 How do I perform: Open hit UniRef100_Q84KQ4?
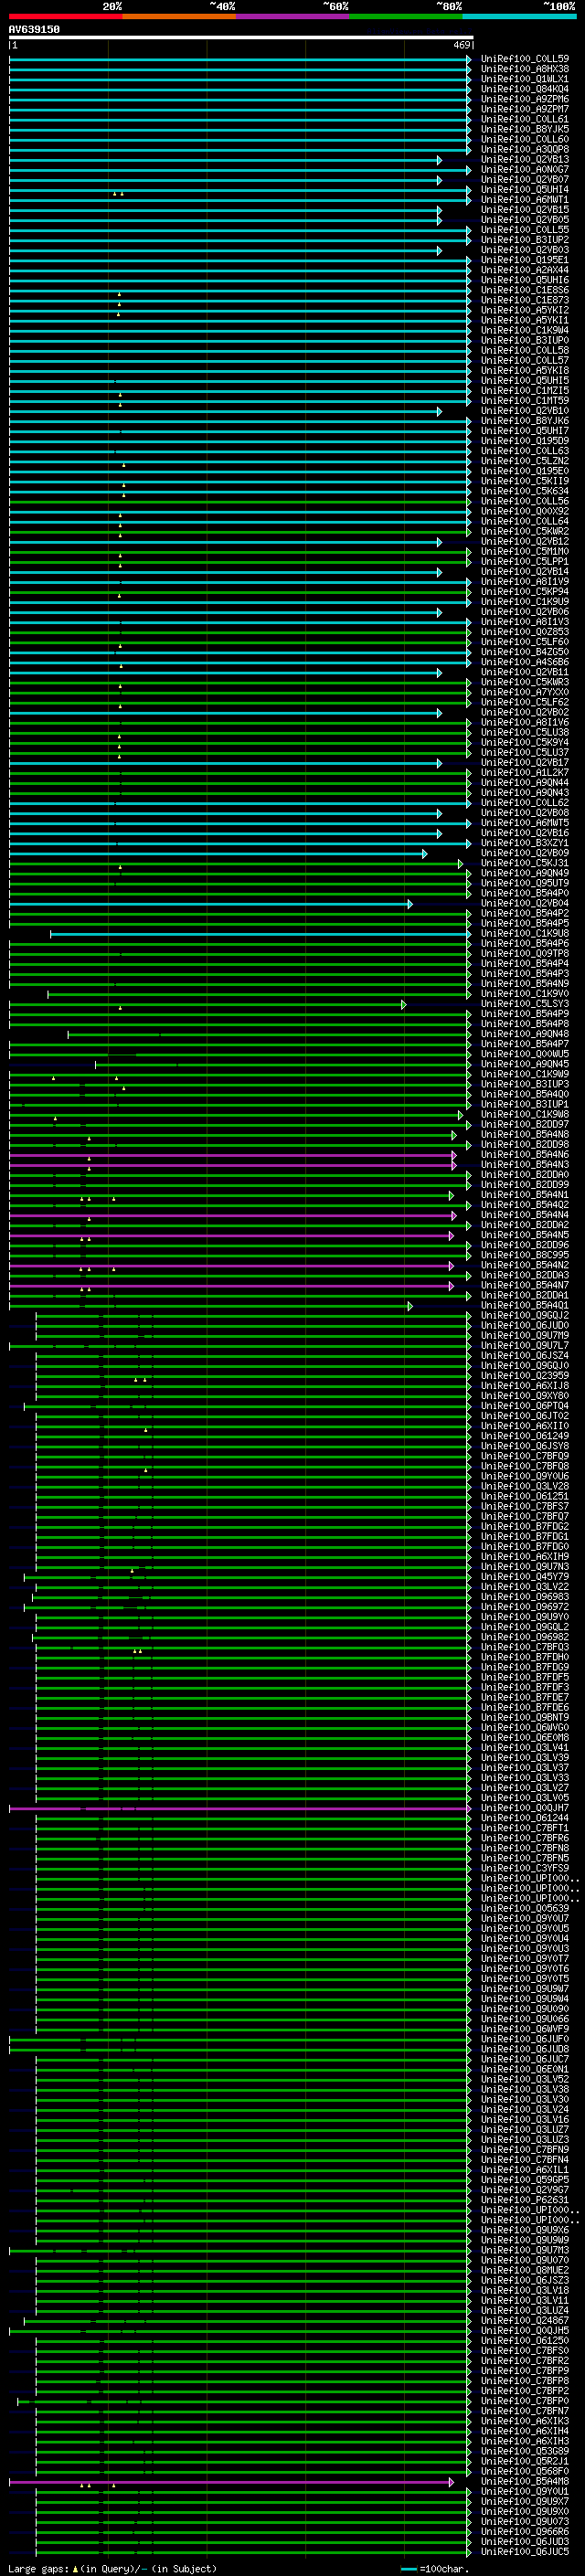pyautogui.click(x=525, y=89)
